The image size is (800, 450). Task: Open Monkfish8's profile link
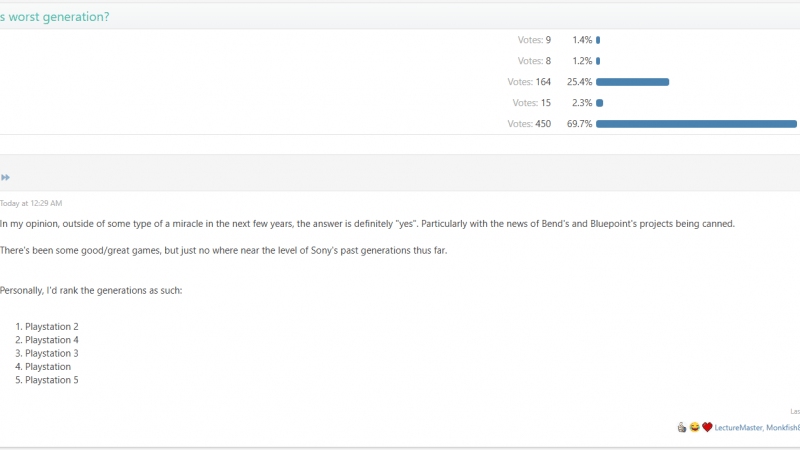click(783, 428)
